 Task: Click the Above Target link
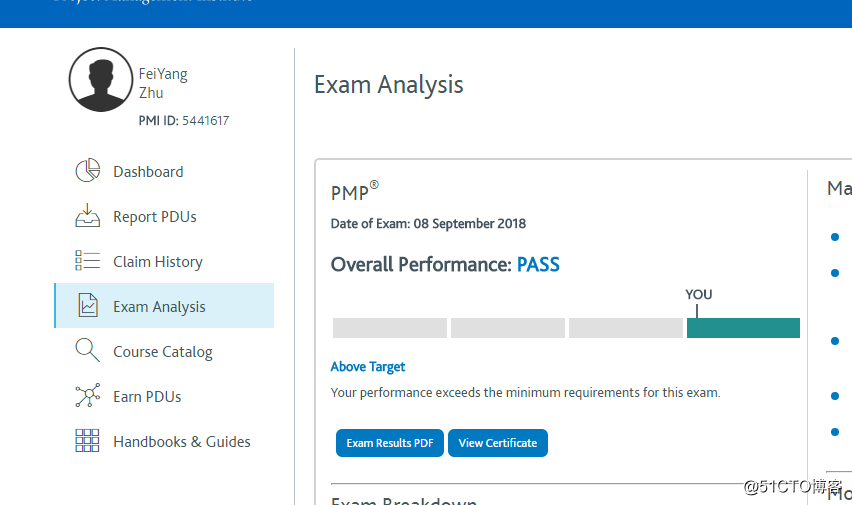pos(368,367)
